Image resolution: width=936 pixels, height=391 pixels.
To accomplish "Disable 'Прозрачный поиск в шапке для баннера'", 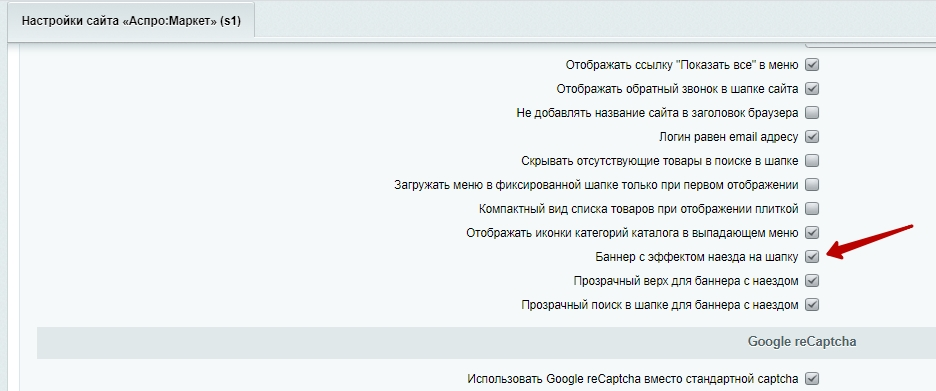I will click(812, 305).
